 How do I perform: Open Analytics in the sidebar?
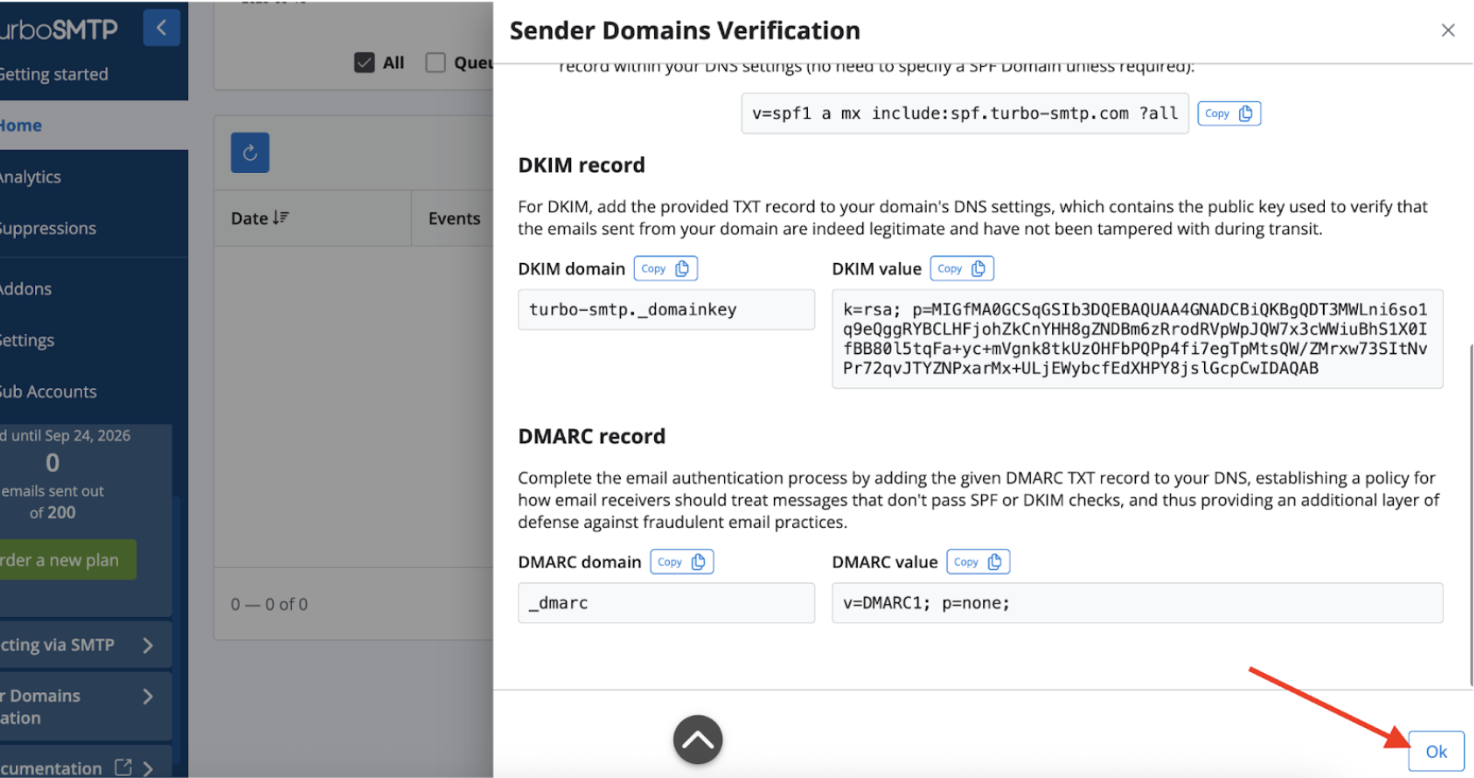pos(30,177)
